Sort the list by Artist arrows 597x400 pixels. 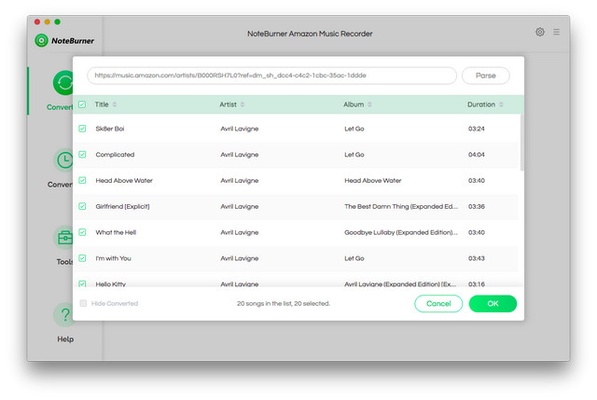tap(242, 104)
